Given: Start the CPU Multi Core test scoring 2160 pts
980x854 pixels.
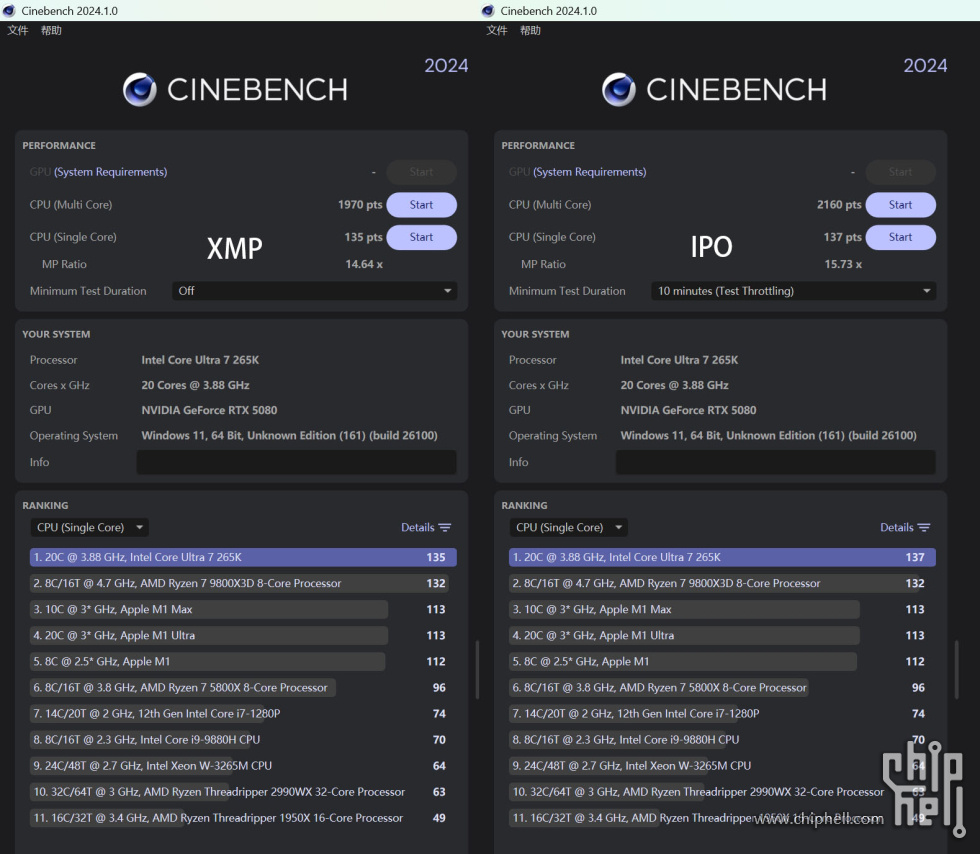Looking at the screenshot, I should 901,204.
